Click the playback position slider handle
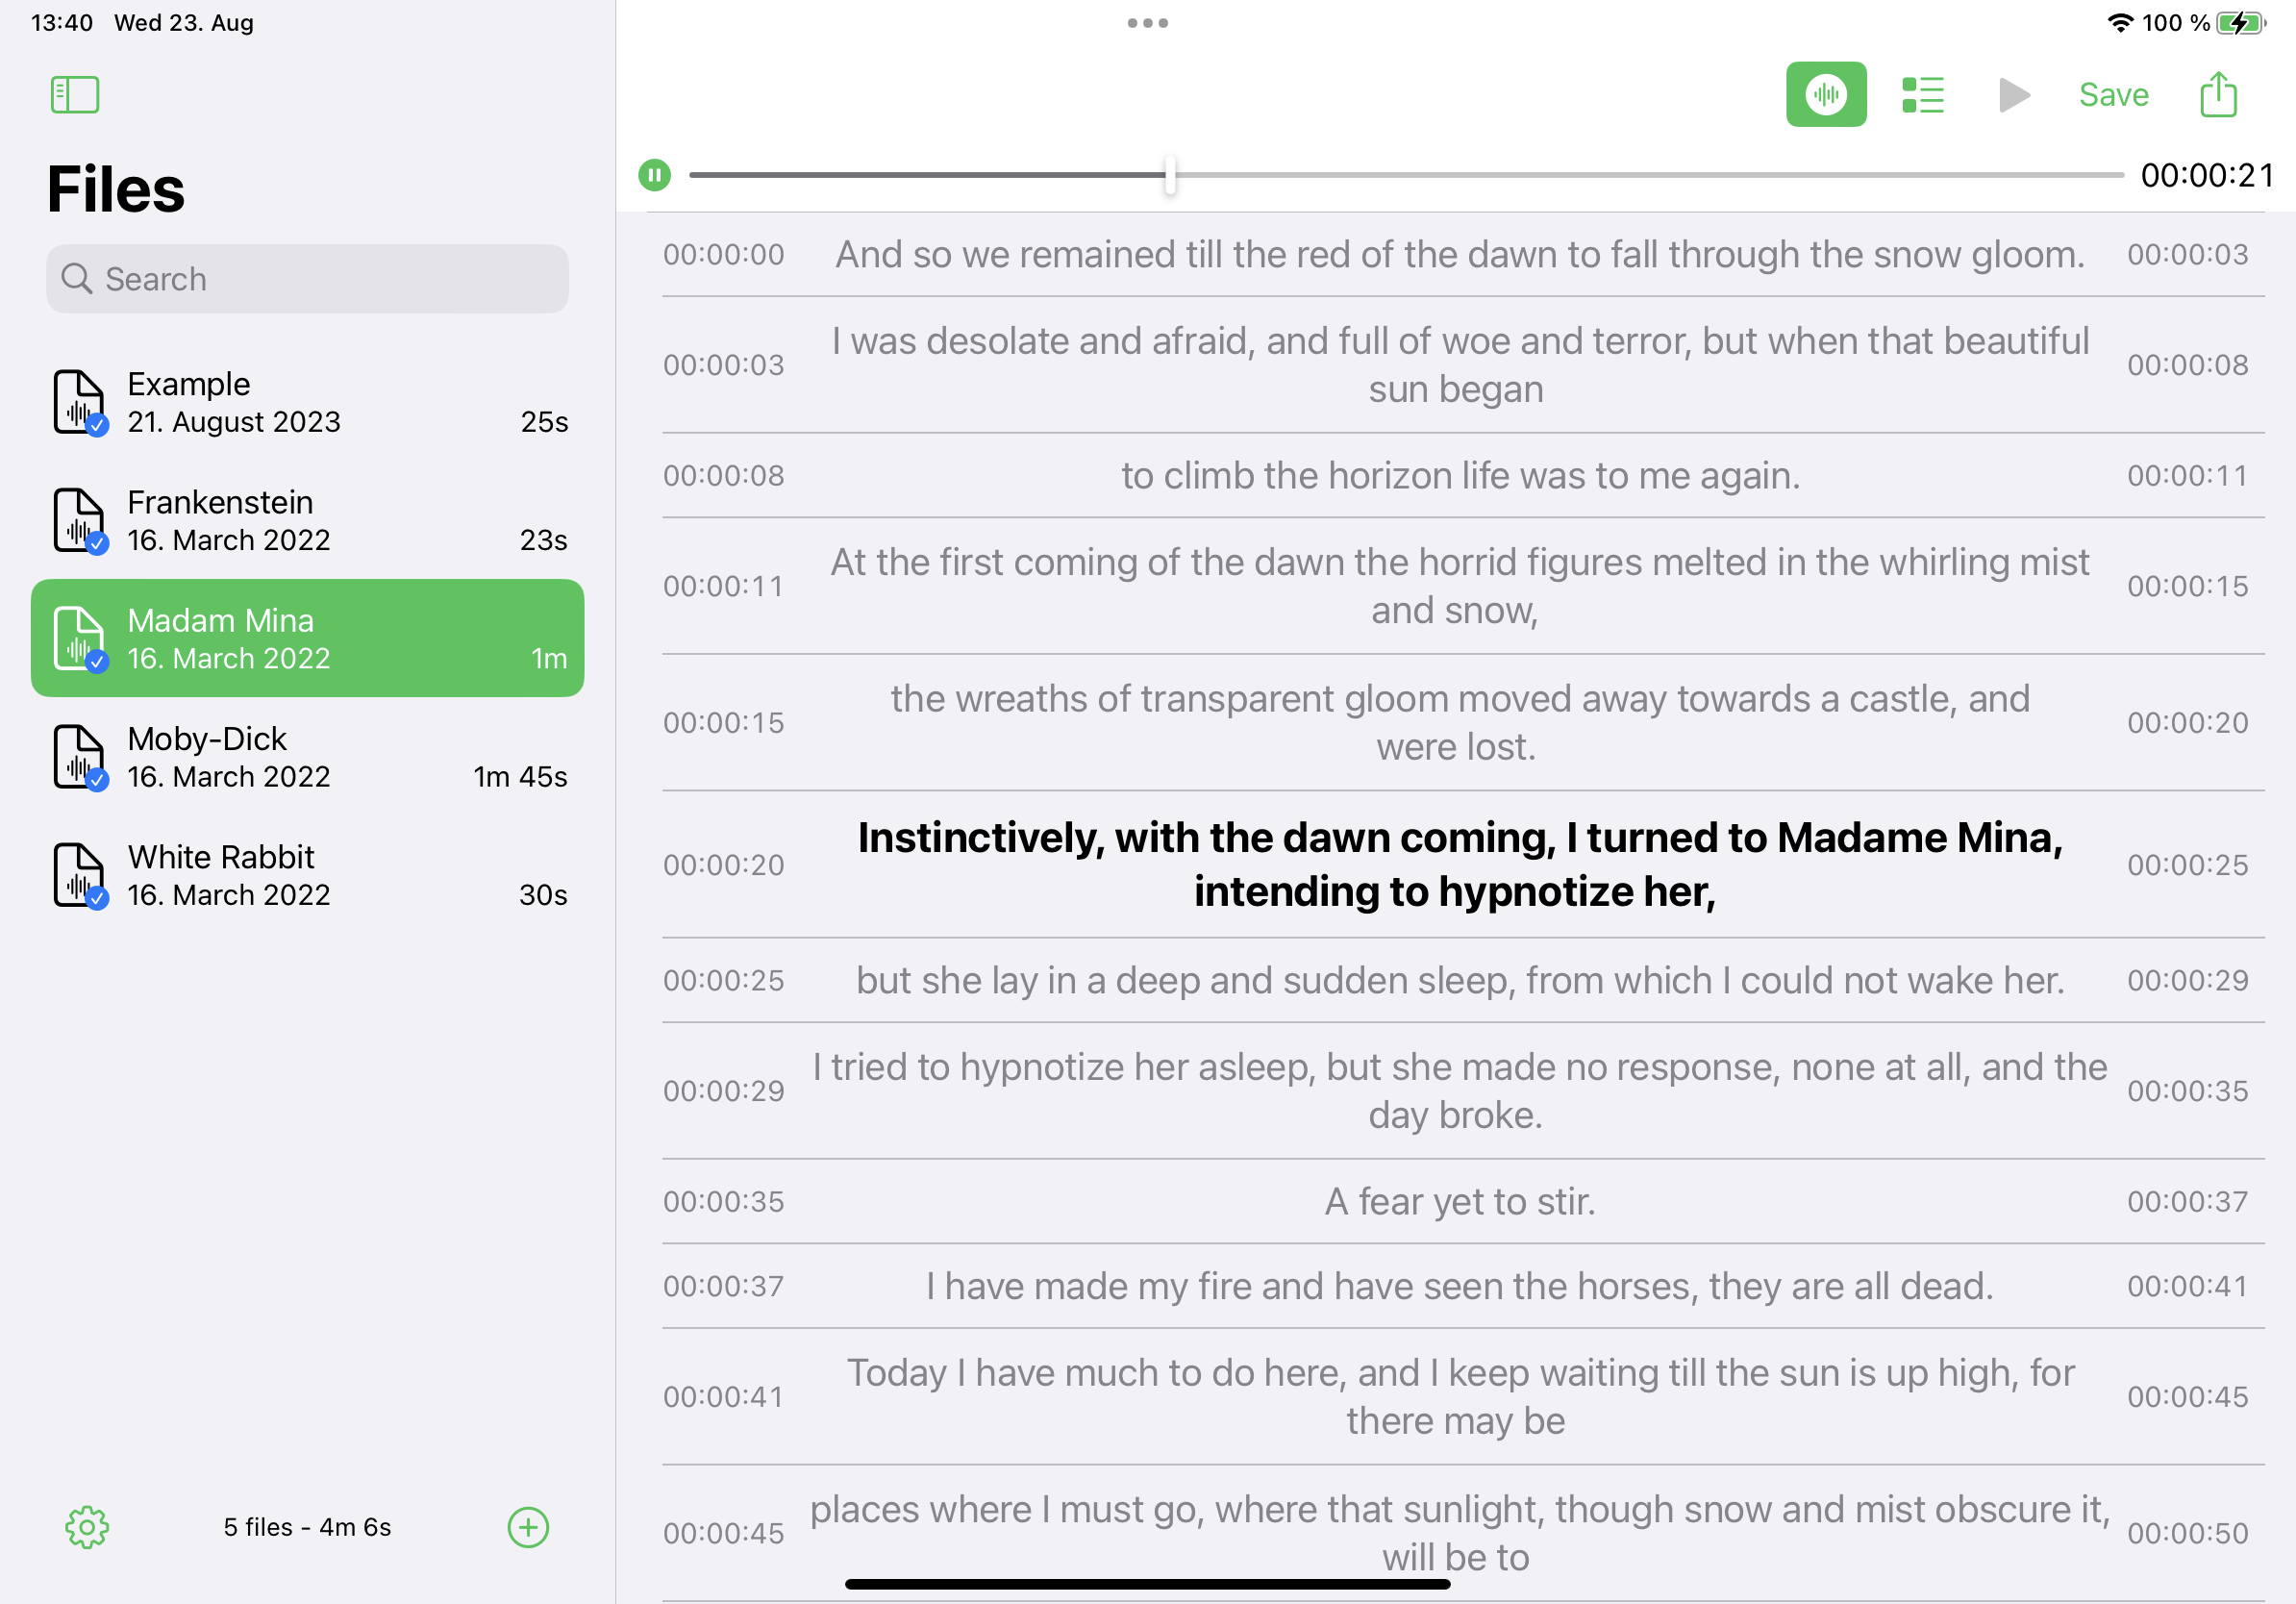The height and width of the screenshot is (1604, 2296). tap(1170, 175)
